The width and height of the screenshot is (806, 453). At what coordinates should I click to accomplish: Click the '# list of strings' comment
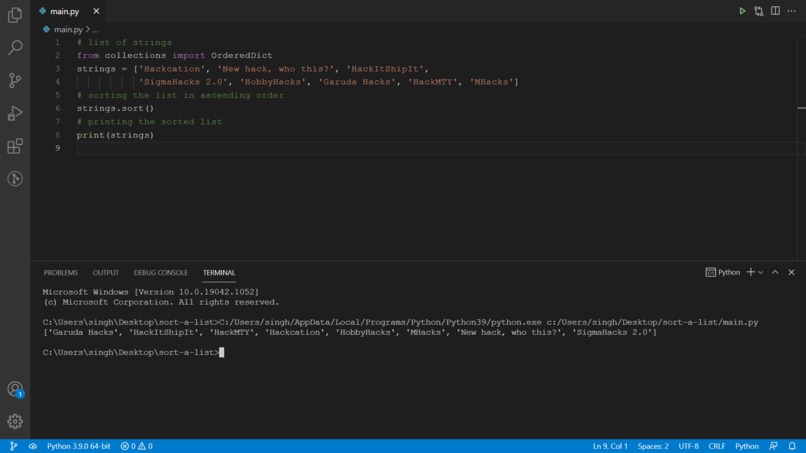[x=124, y=42]
